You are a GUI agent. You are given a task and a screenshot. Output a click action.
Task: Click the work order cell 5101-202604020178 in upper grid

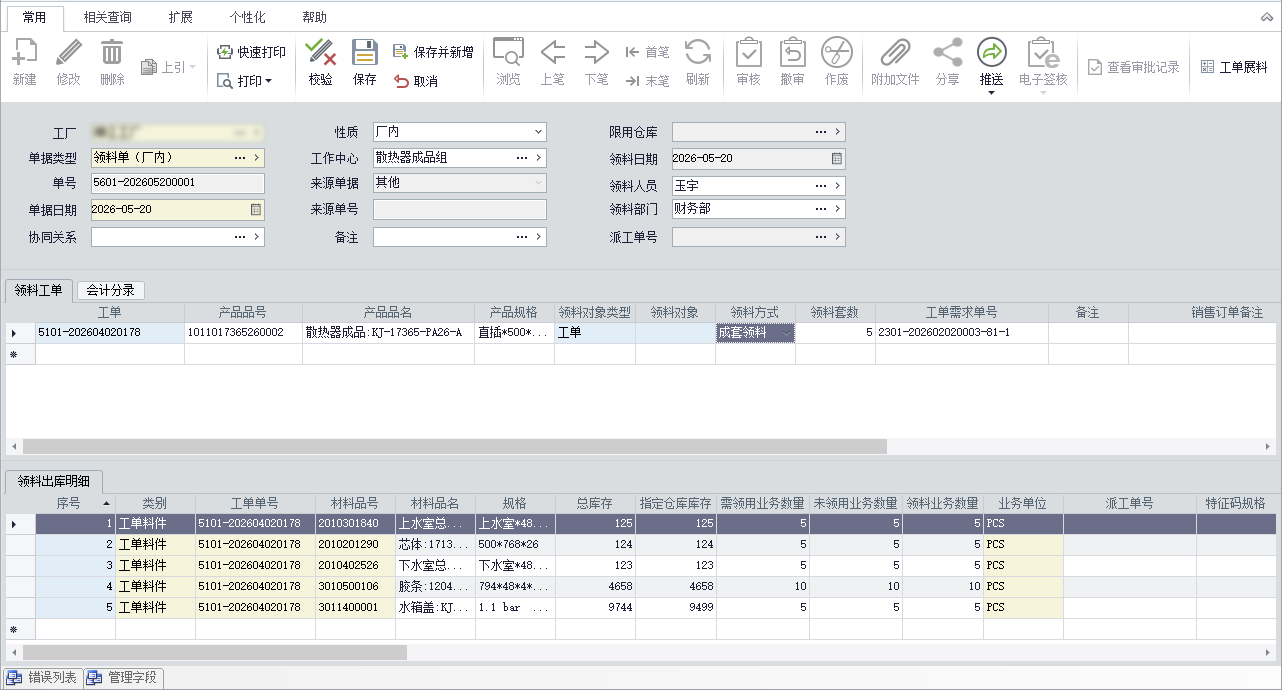tap(110, 333)
